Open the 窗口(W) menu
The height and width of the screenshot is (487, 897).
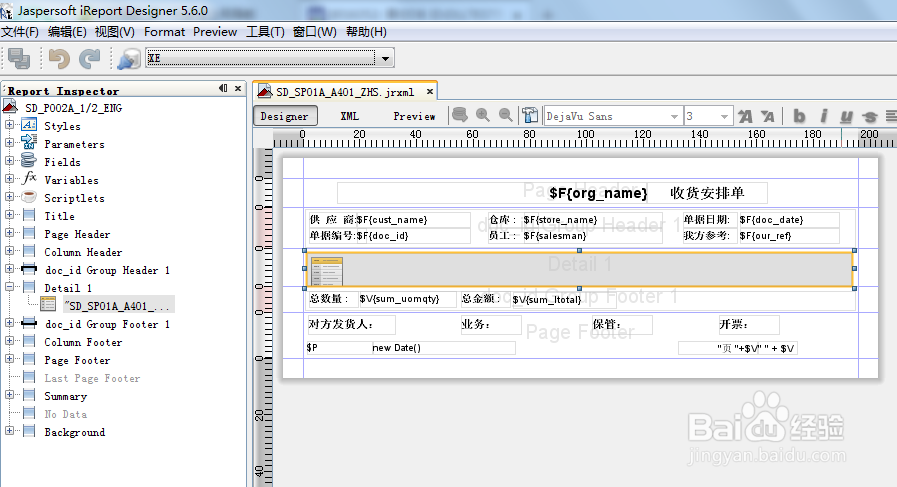pyautogui.click(x=315, y=32)
